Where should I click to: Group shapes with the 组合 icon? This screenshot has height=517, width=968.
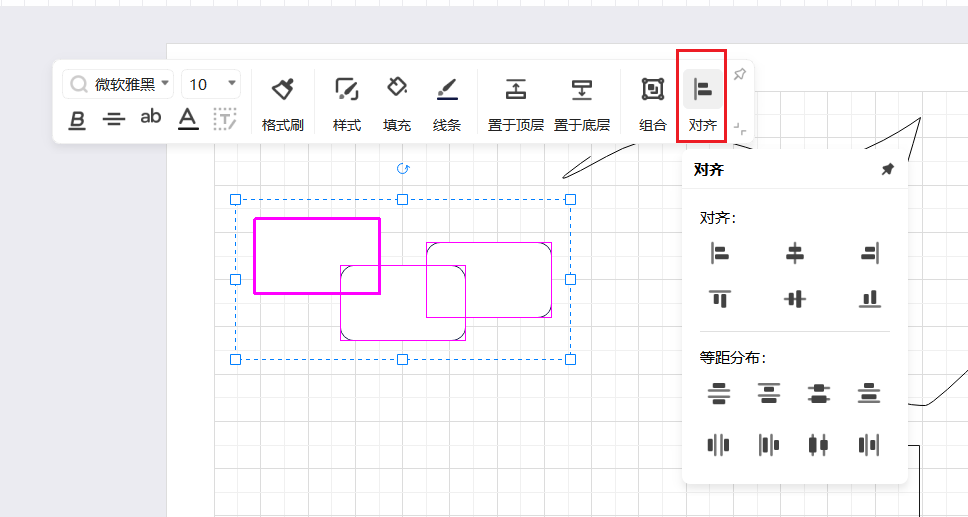point(652,90)
